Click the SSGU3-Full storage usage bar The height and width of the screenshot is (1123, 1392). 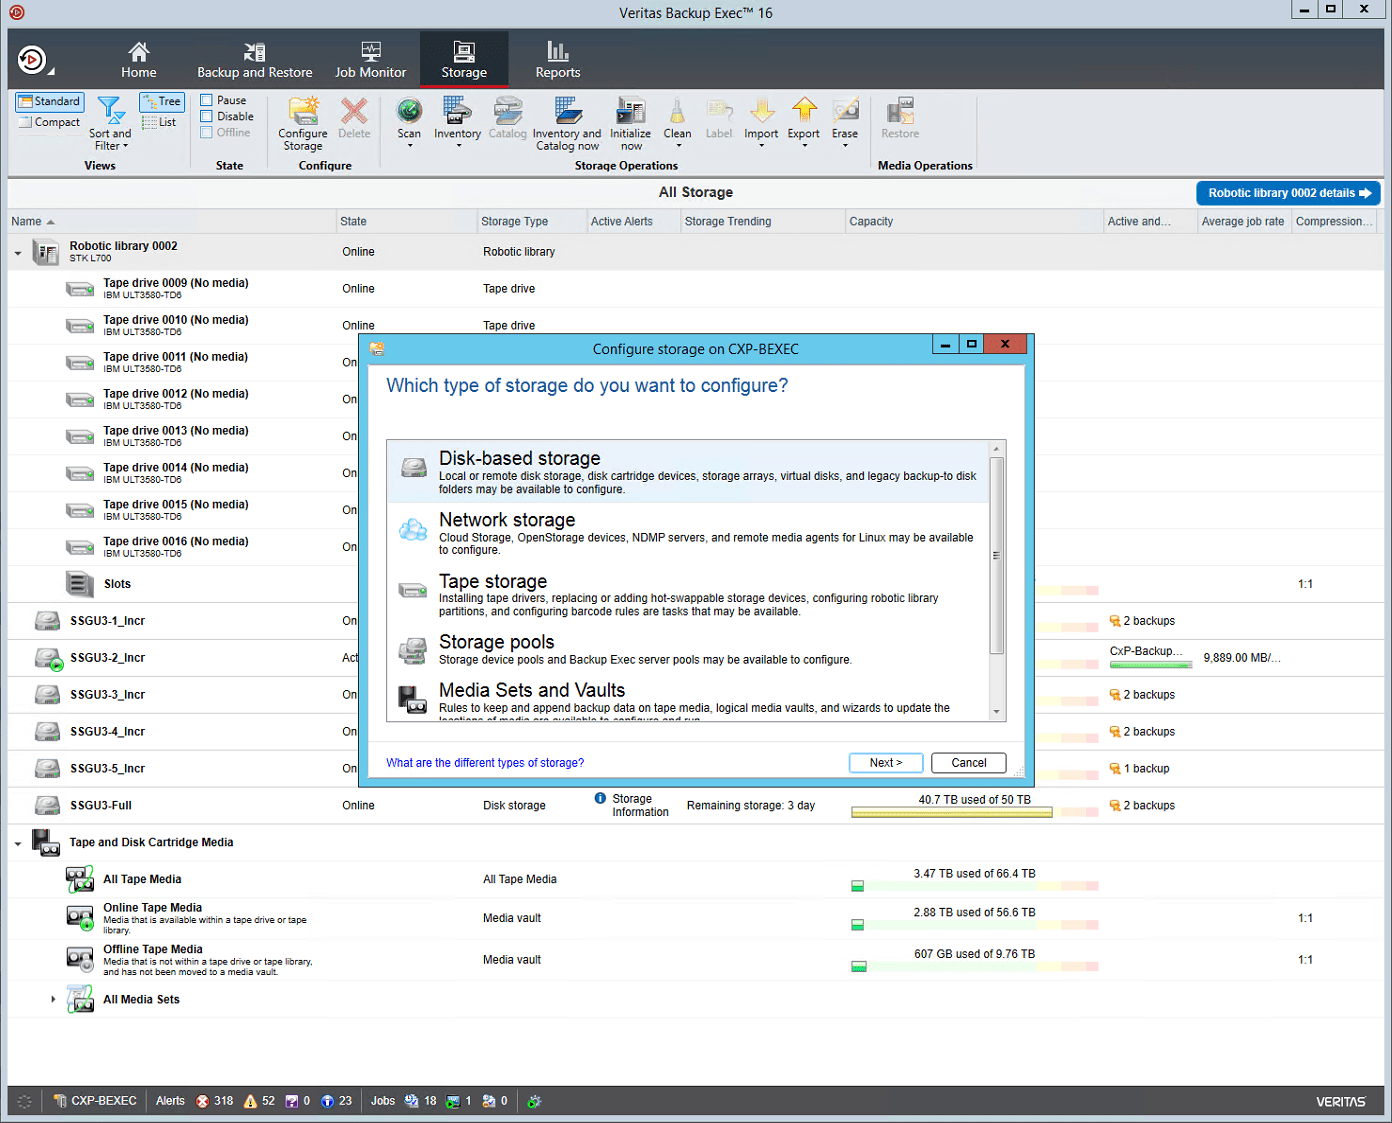click(950, 810)
